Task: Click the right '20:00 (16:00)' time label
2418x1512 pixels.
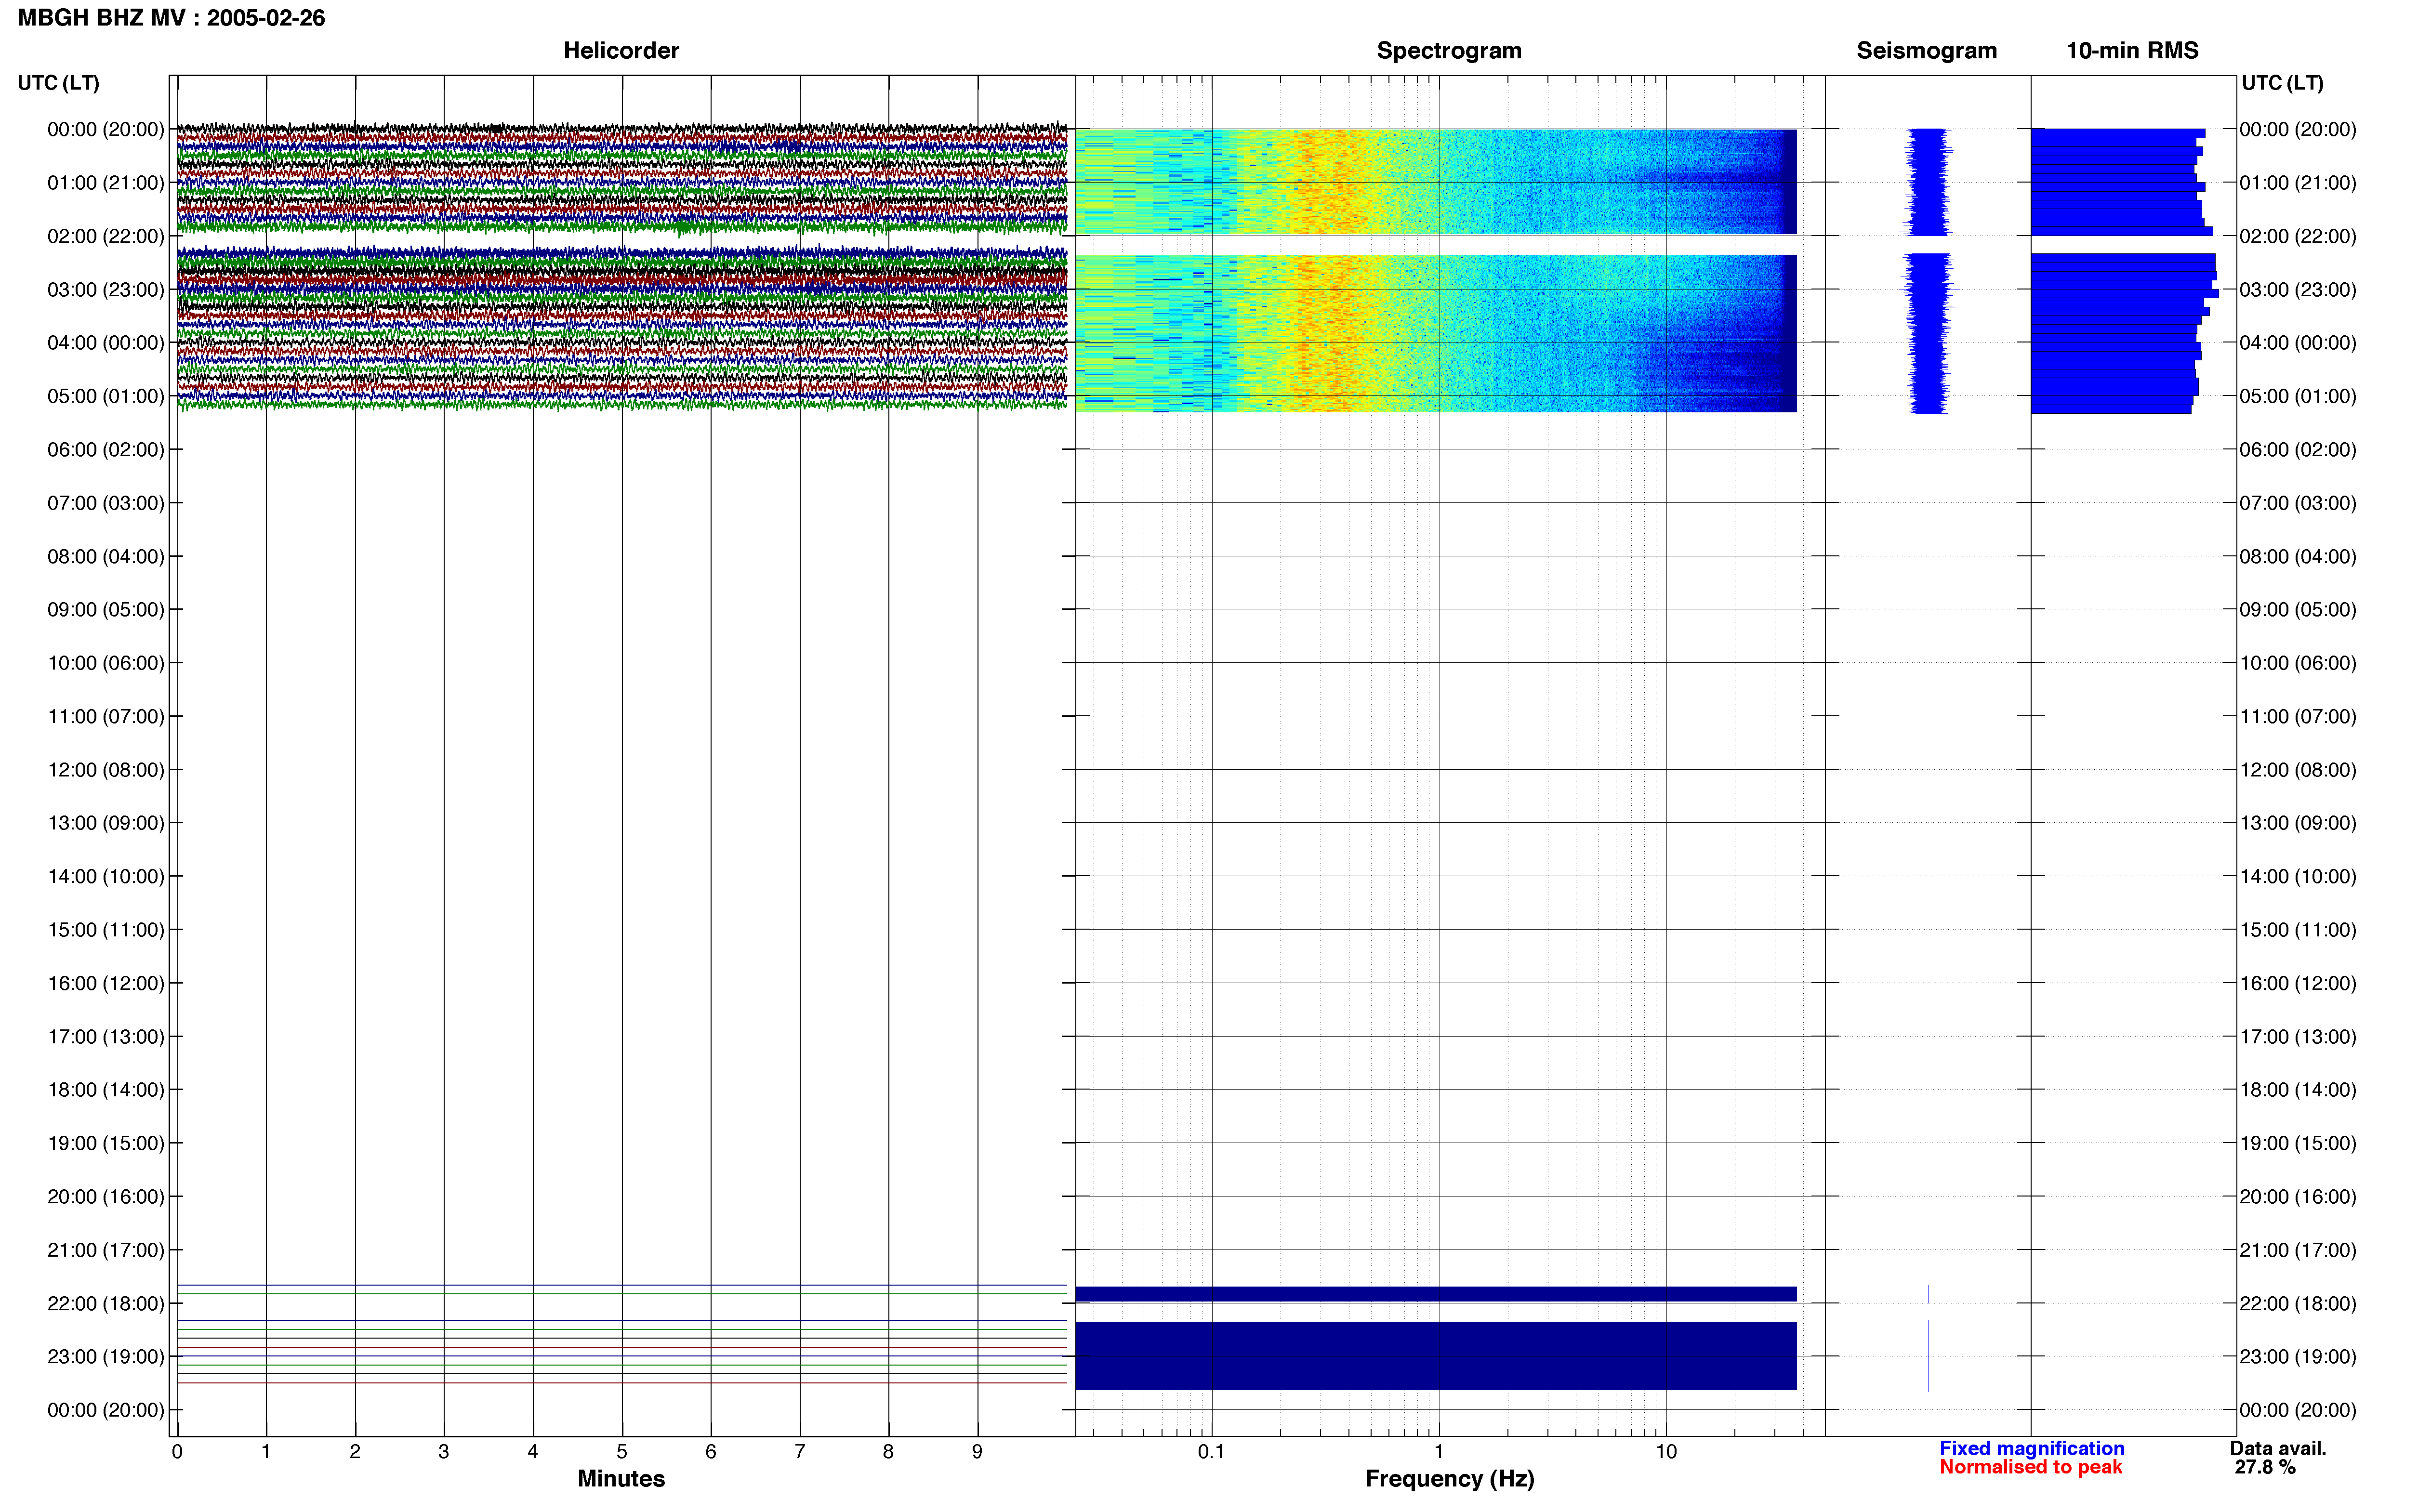Action: click(2298, 1197)
